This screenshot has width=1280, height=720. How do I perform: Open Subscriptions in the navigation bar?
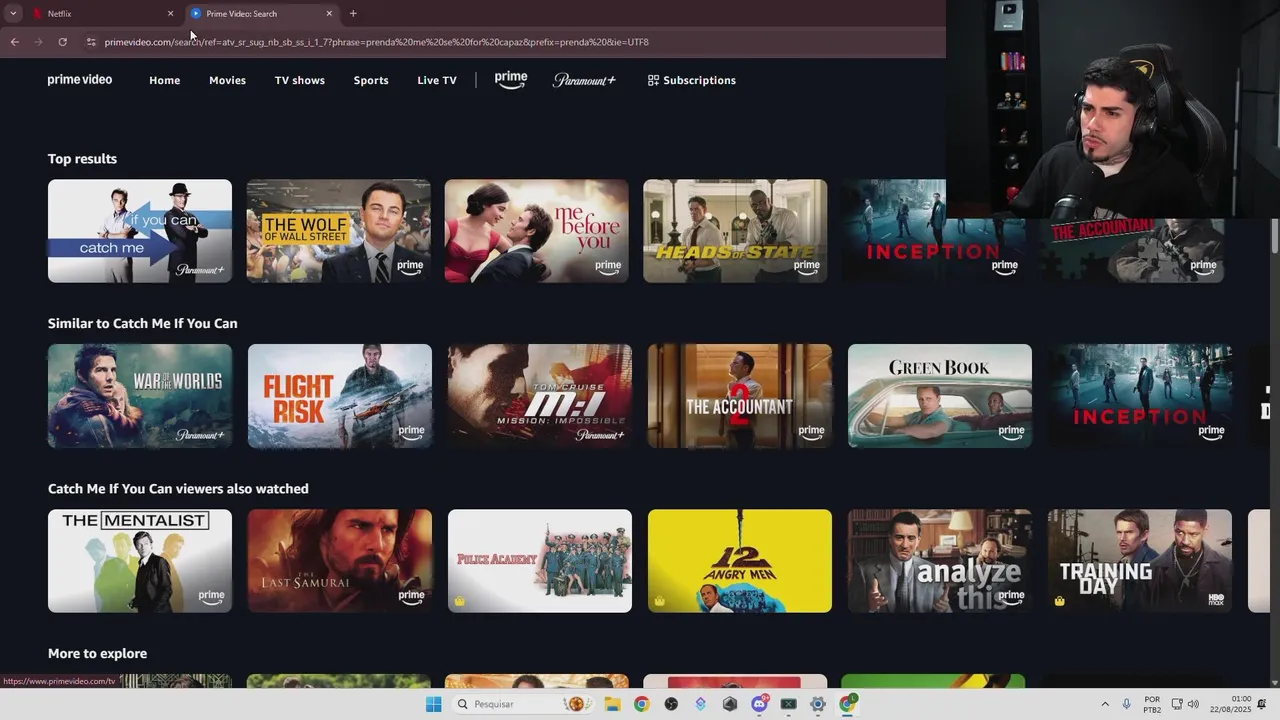pos(692,80)
